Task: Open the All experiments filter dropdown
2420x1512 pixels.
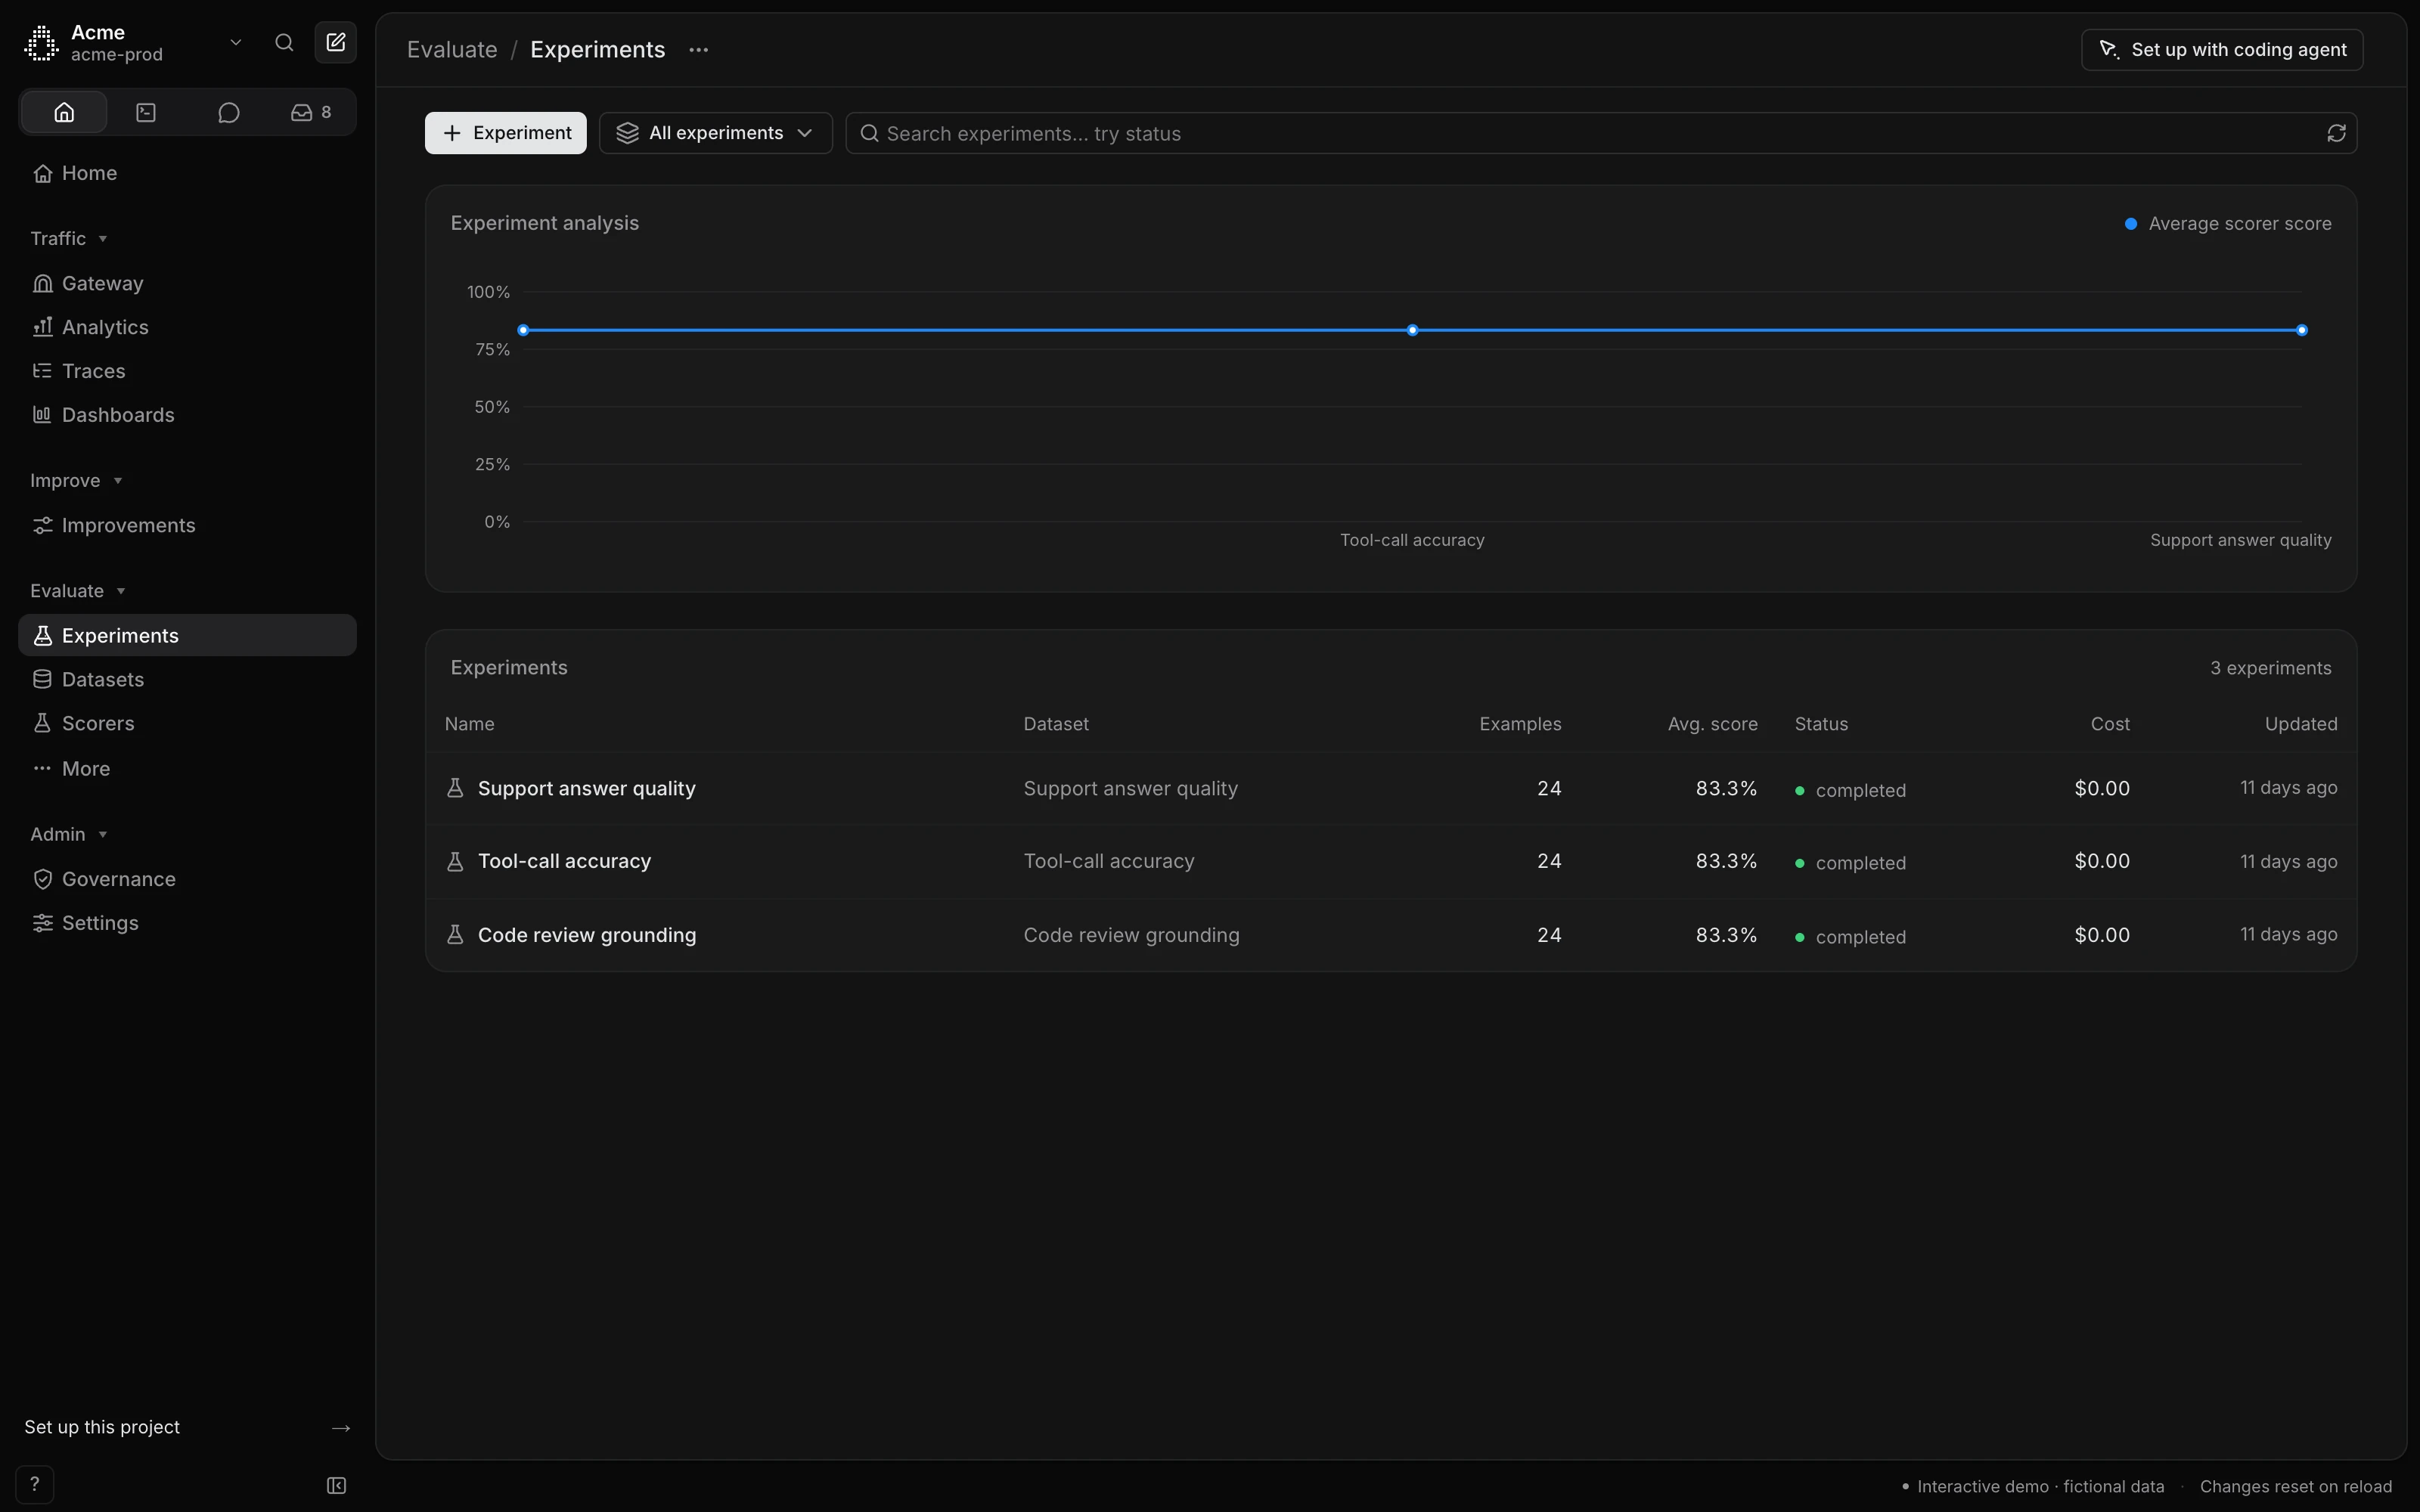Action: (x=716, y=133)
